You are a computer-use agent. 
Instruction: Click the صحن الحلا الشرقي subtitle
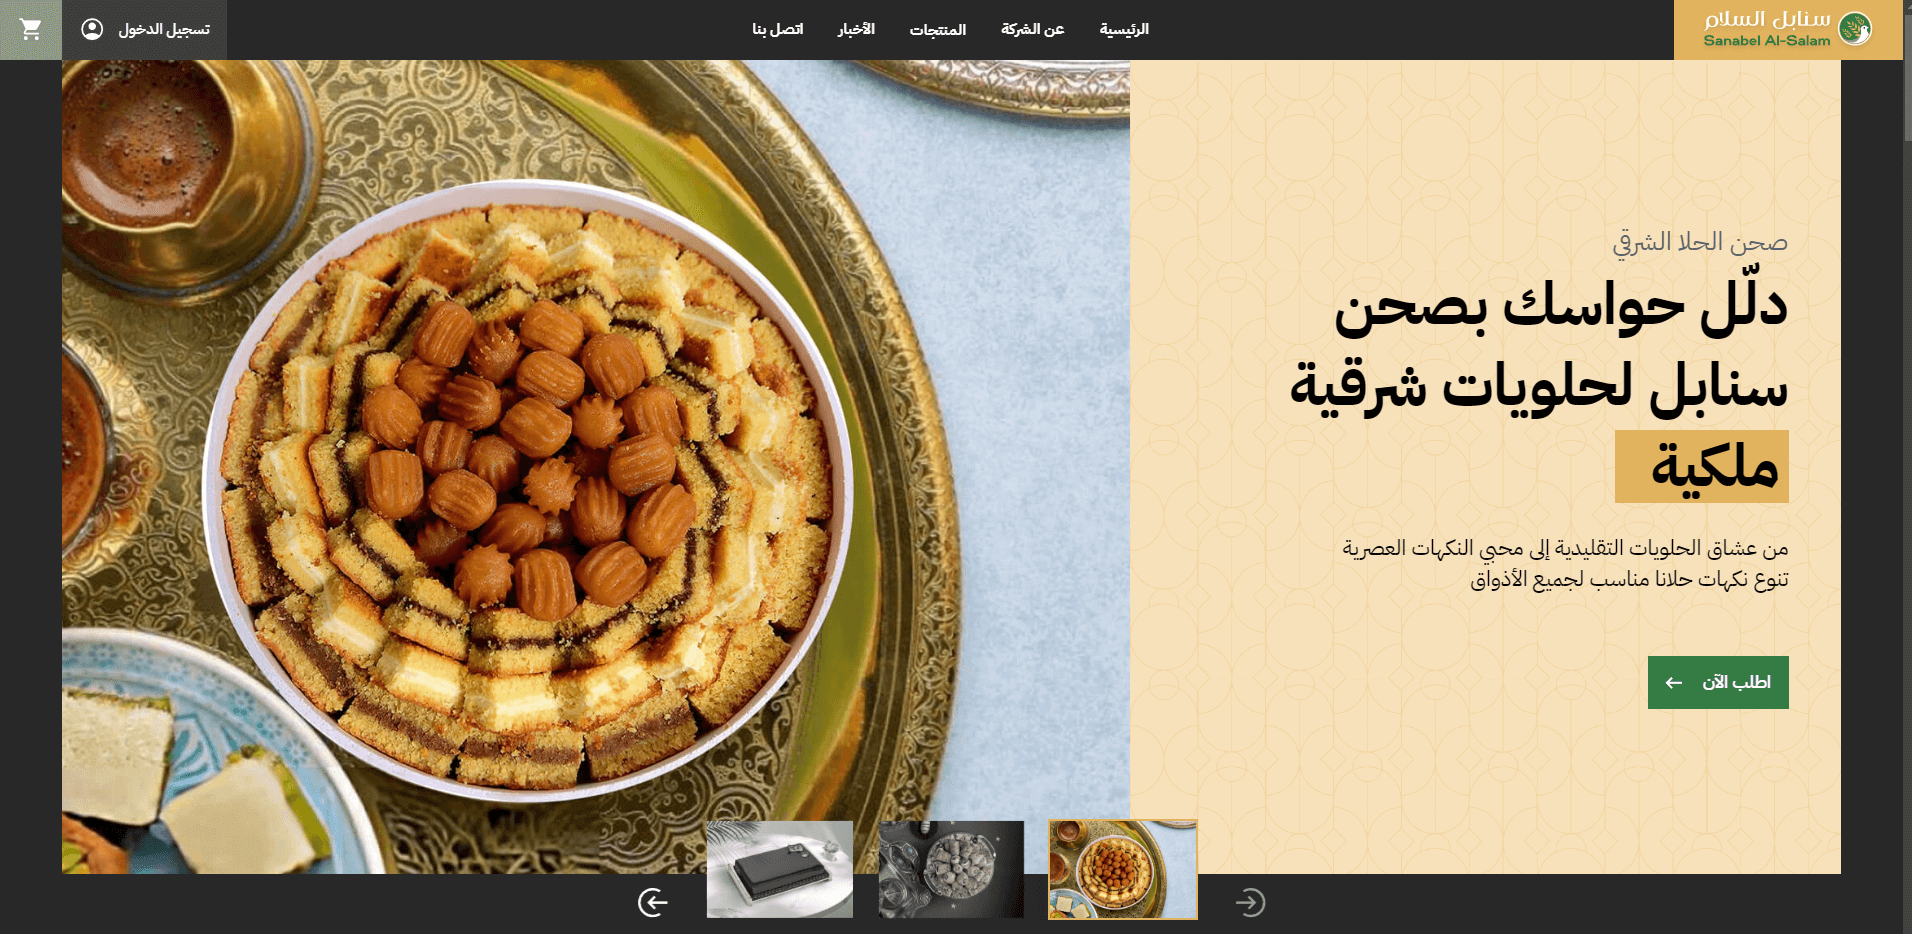pos(1700,242)
